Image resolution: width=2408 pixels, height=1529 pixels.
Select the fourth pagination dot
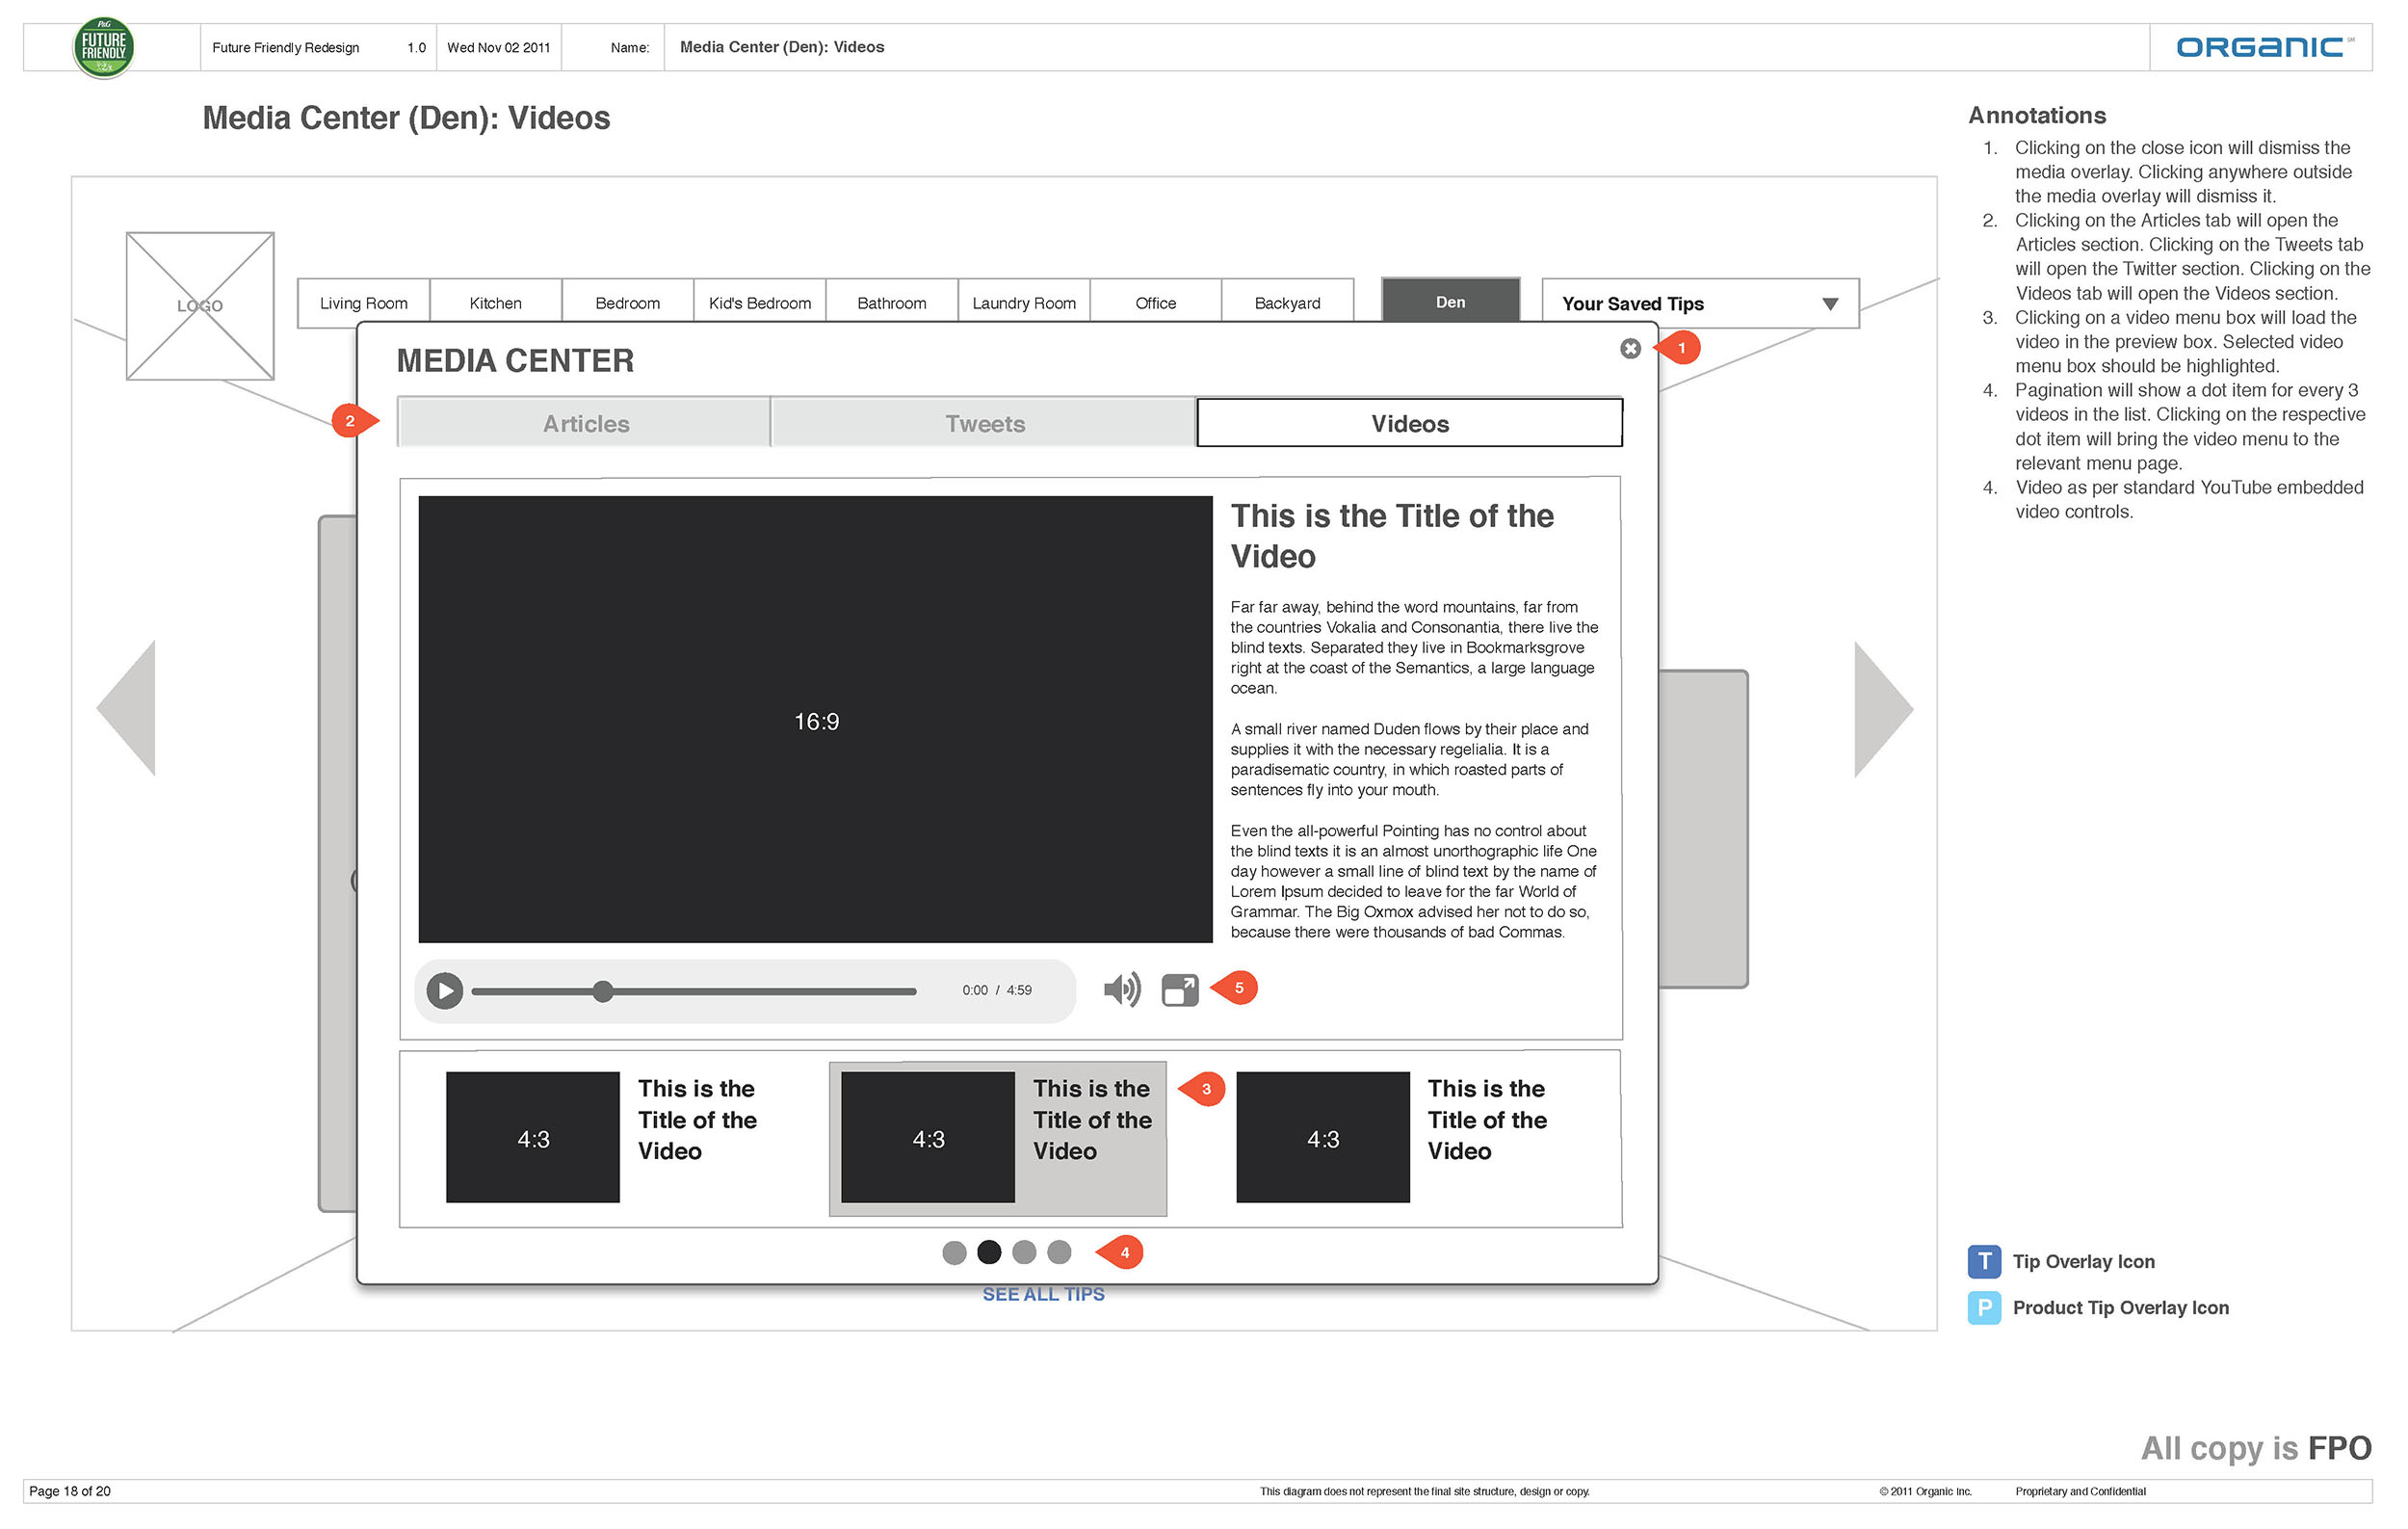coord(1059,1252)
